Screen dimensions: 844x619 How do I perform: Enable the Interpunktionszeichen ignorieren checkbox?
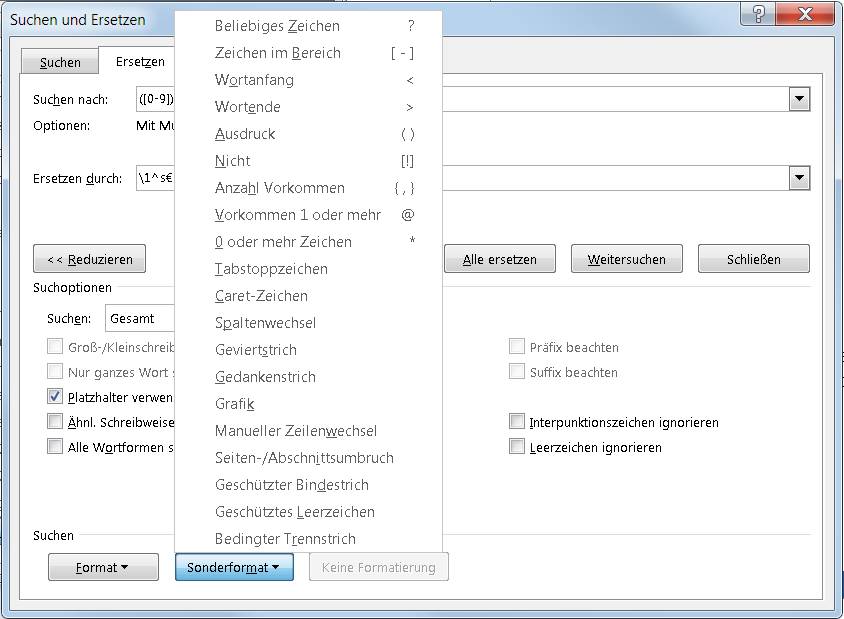(517, 422)
